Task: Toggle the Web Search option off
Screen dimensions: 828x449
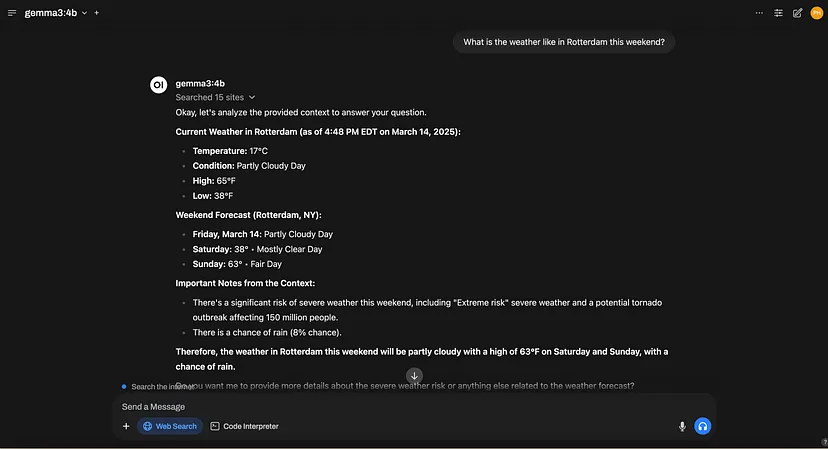Action: [170, 426]
